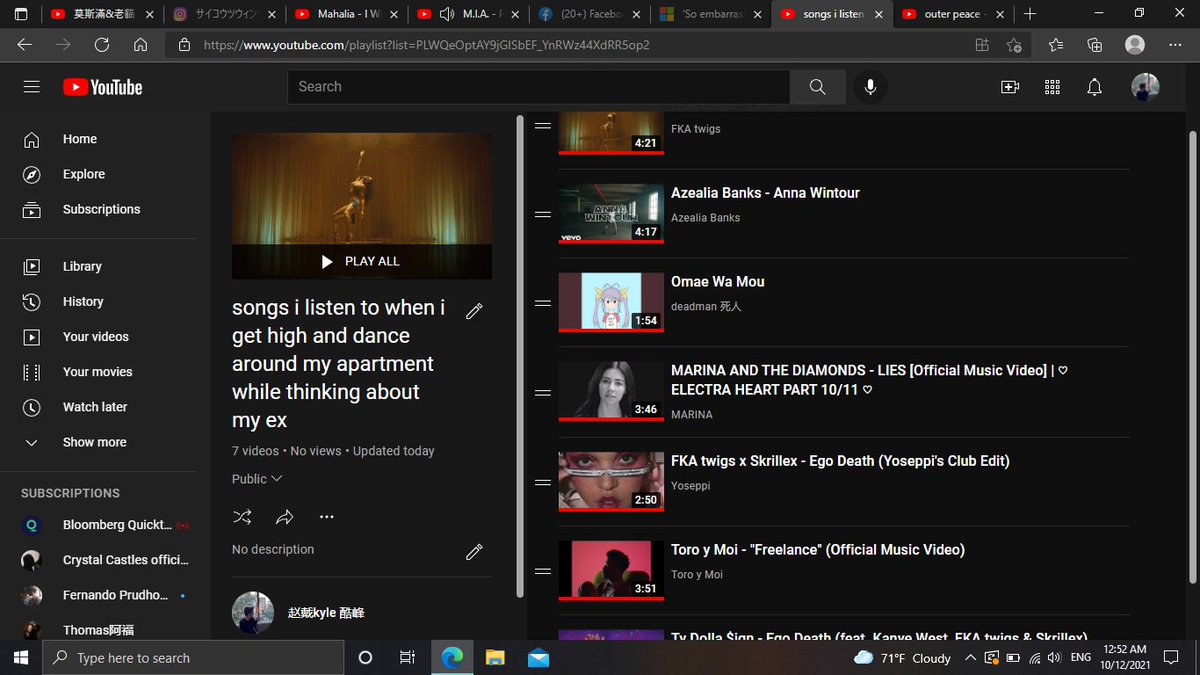
Task: Click the drag handle for Azealia Banks - Anna Wintour
Action: [543, 214]
